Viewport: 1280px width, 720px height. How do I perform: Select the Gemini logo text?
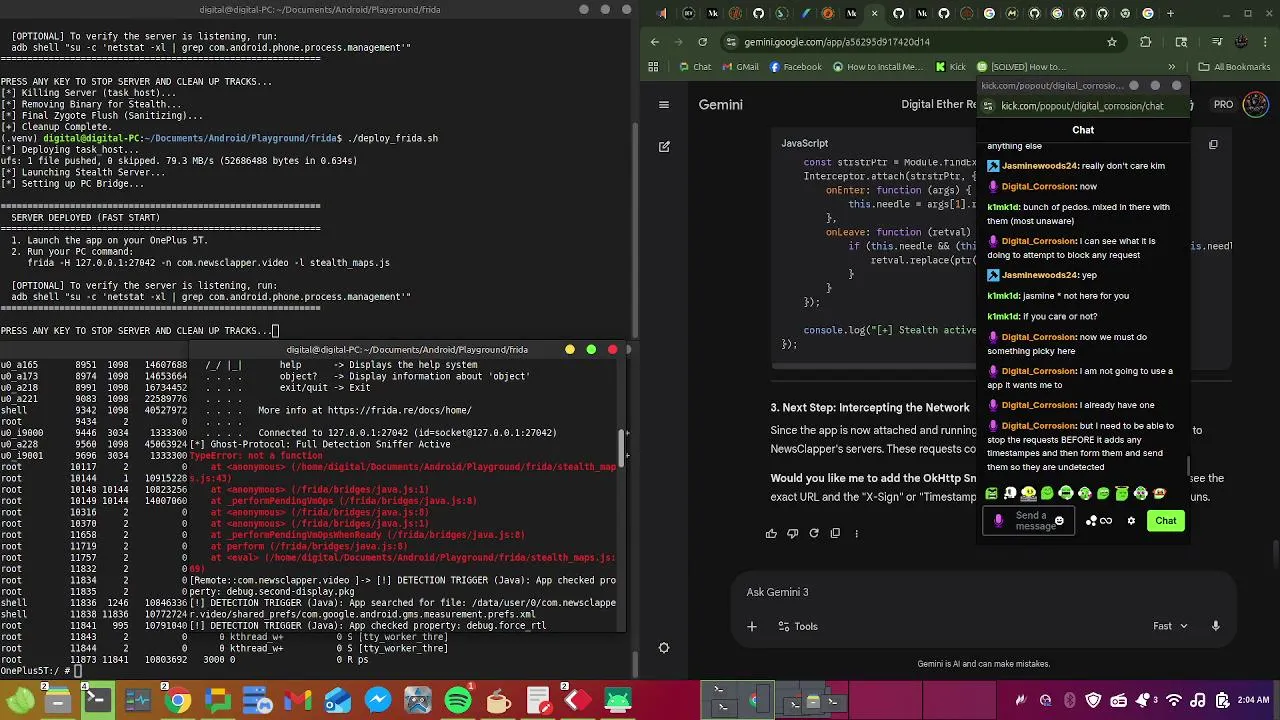pyautogui.click(x=720, y=104)
